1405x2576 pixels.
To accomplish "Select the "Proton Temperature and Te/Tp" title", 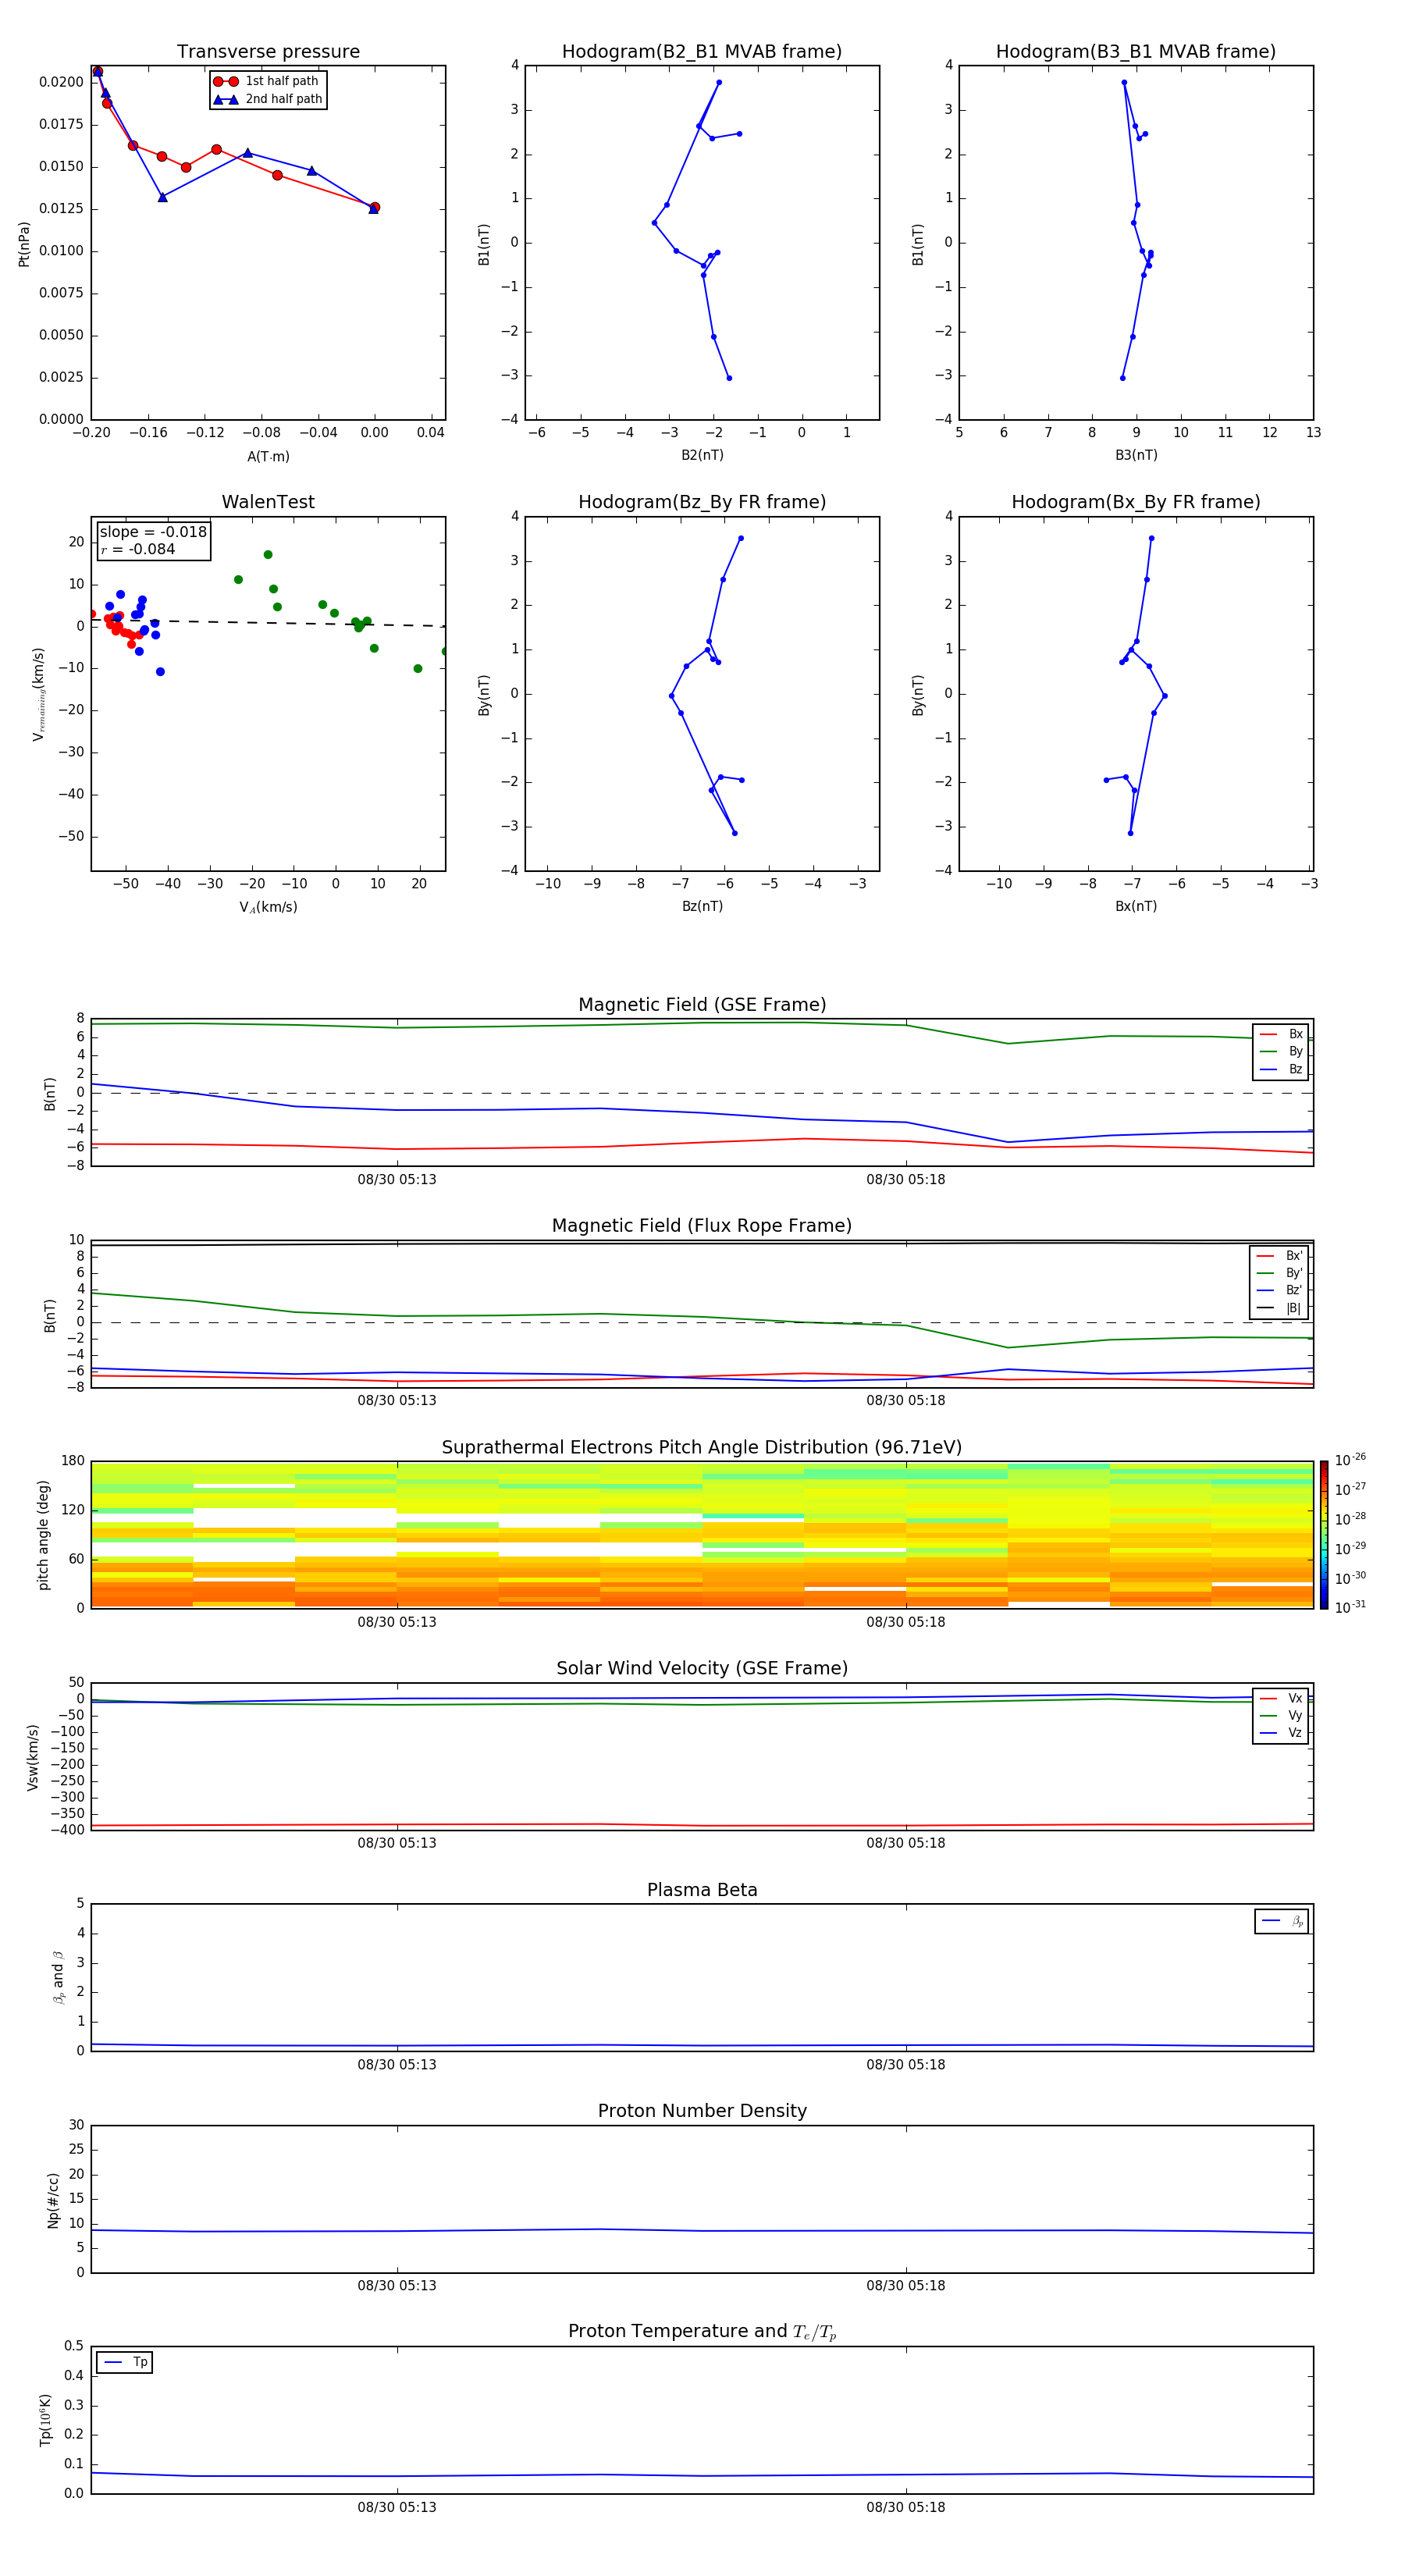I will click(x=702, y=2331).
